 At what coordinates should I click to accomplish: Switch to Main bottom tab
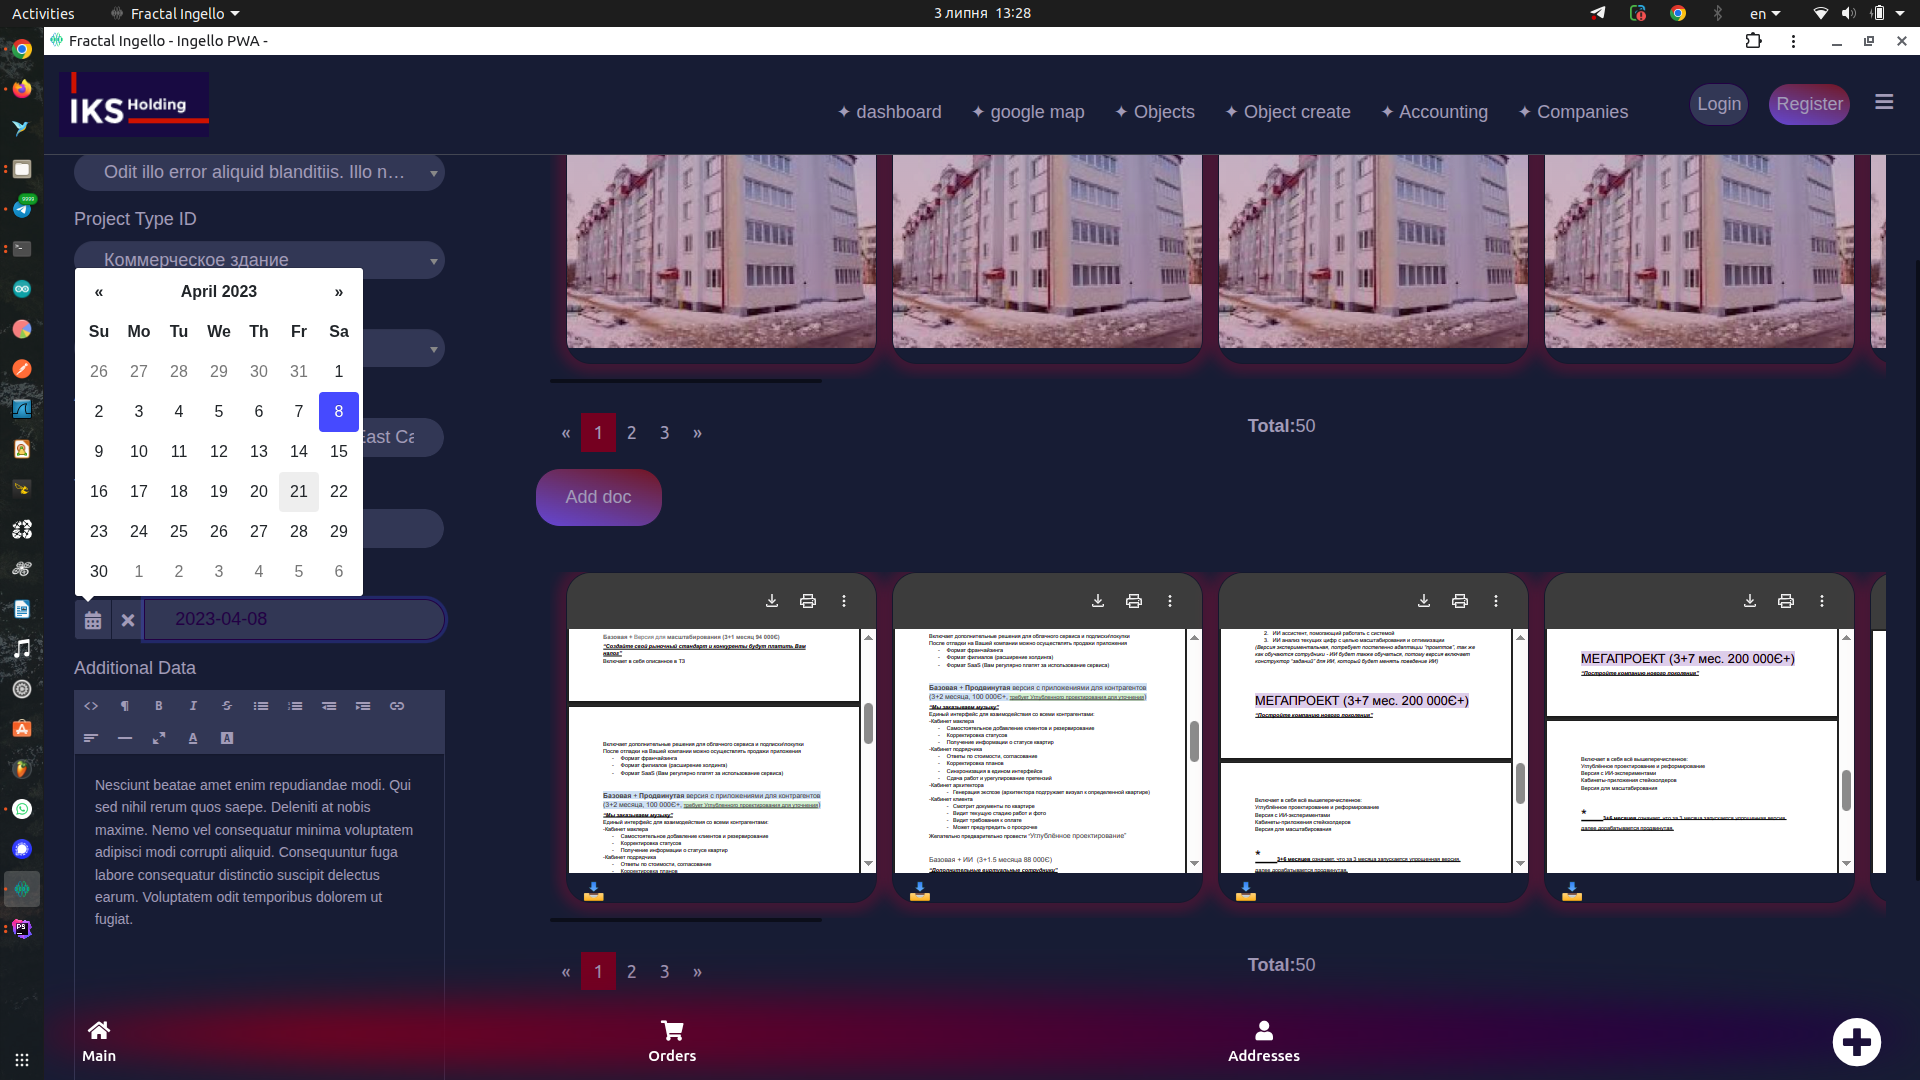[99, 1042]
